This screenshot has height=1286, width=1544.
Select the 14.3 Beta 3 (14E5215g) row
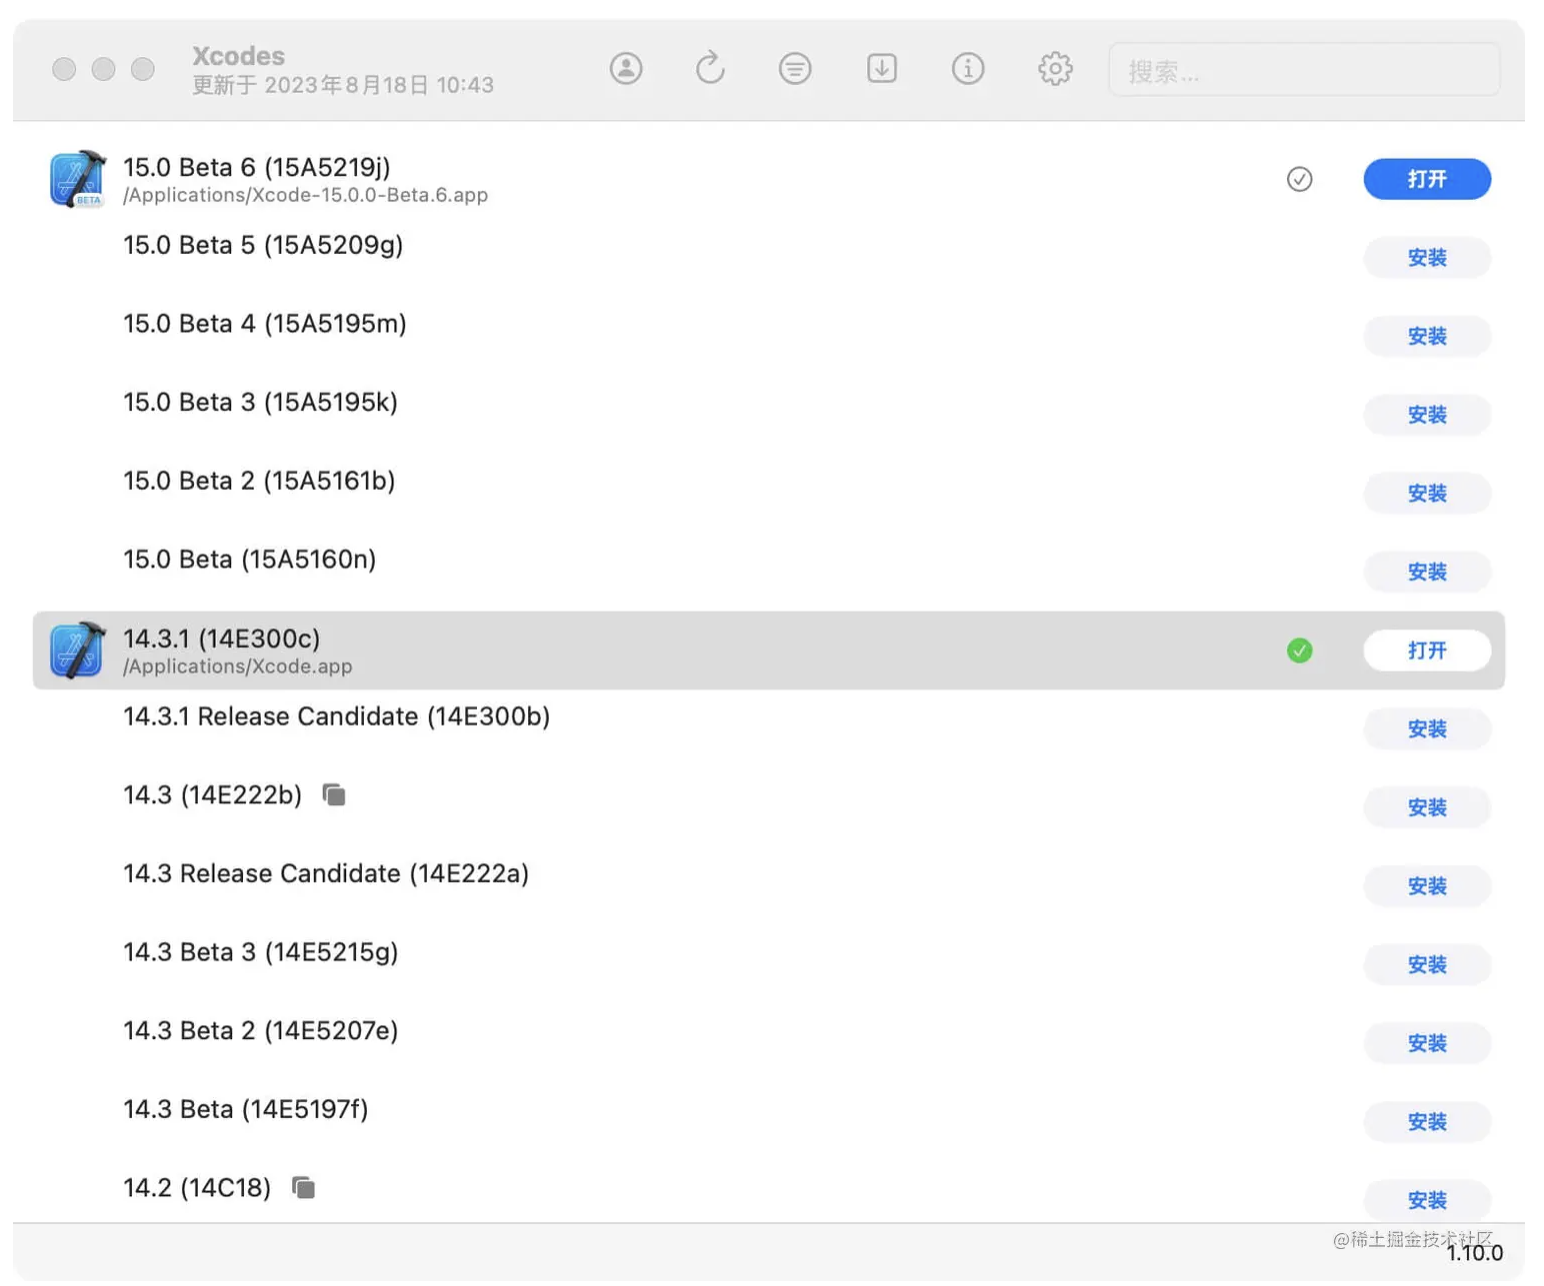768,965
